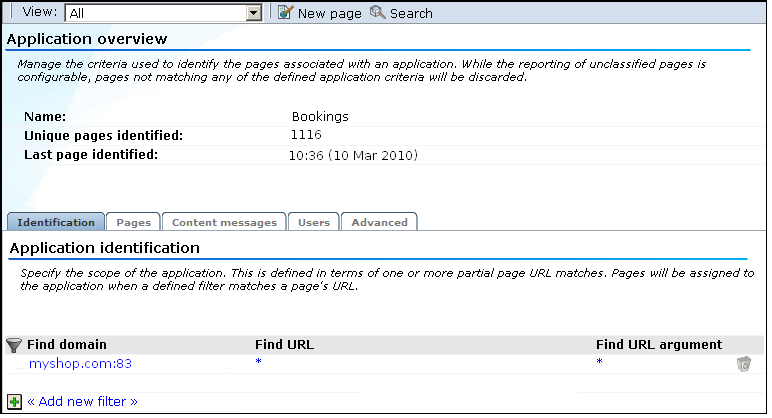The width and height of the screenshot is (772, 418).
Task: Click the funnel filter icon beside Find domain
Action: 14,345
